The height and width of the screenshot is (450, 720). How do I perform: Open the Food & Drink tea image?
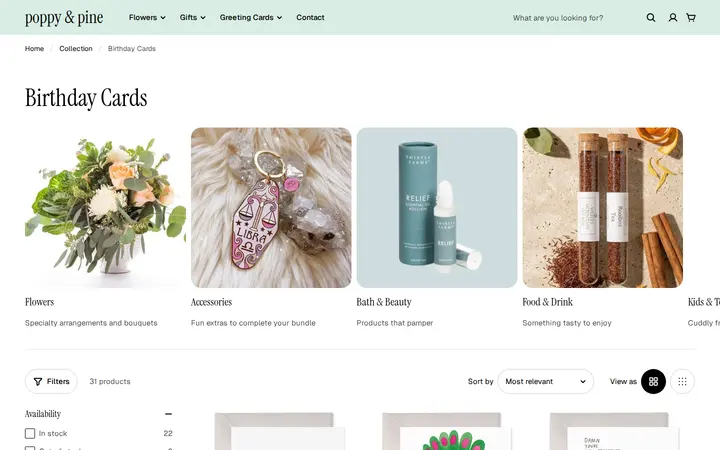pos(602,208)
